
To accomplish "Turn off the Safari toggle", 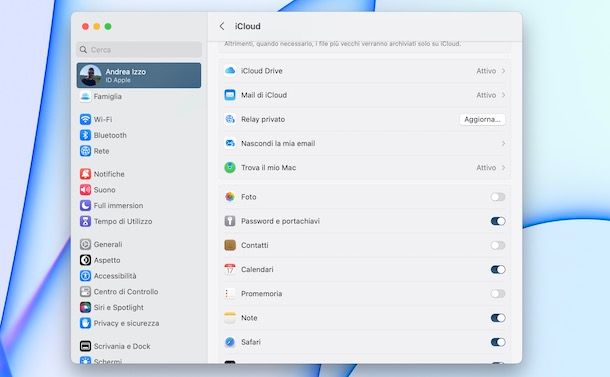I will coord(498,342).
